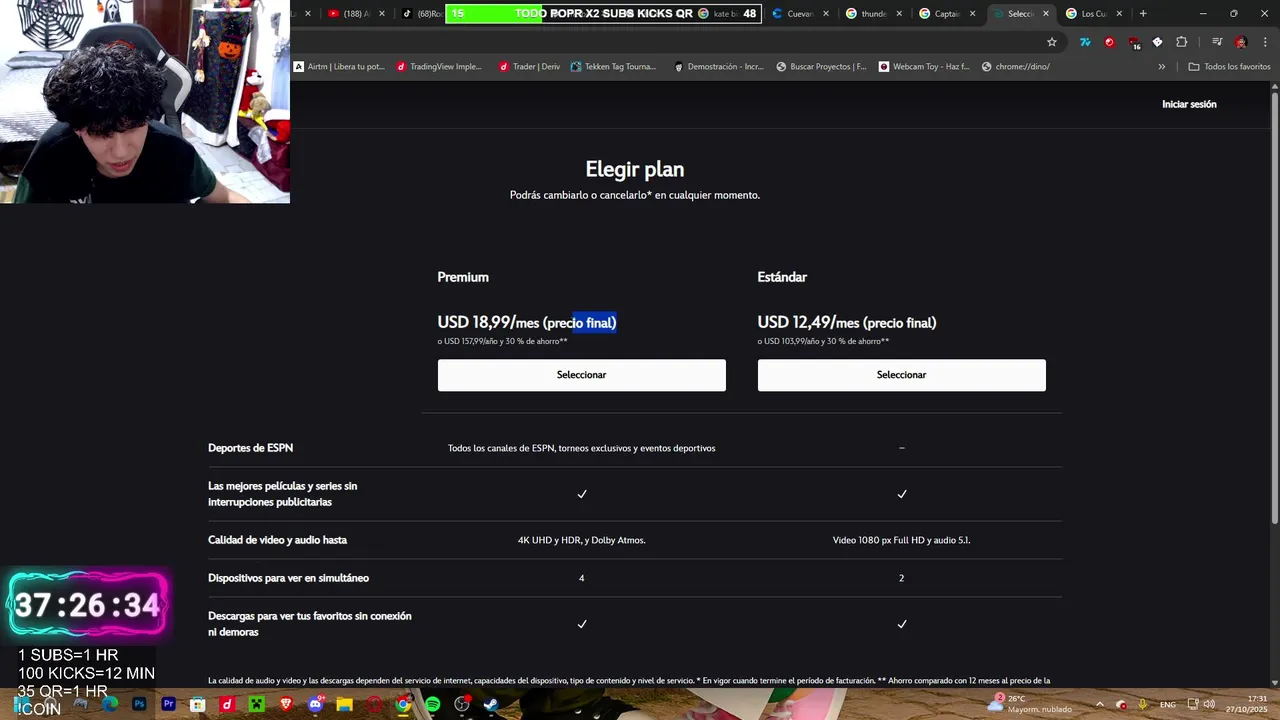Open the TradingView extension icon

pyautogui.click(x=1085, y=42)
